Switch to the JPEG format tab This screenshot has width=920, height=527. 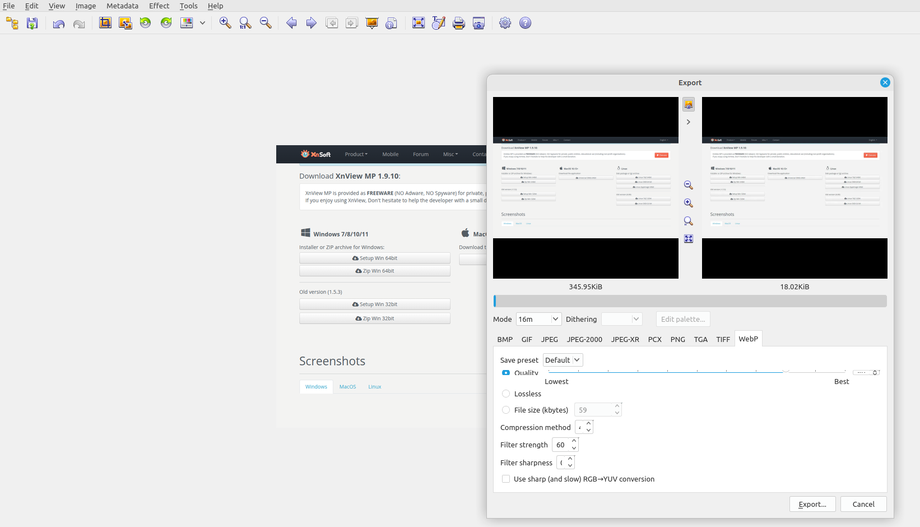point(549,339)
